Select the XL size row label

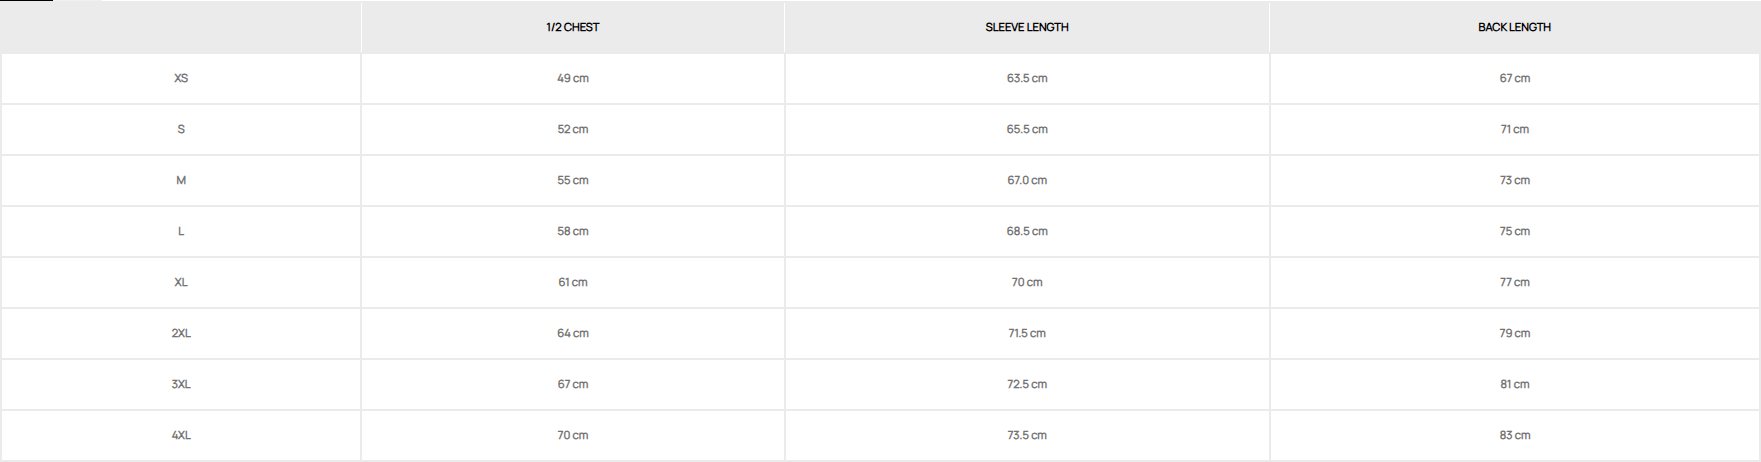181,282
